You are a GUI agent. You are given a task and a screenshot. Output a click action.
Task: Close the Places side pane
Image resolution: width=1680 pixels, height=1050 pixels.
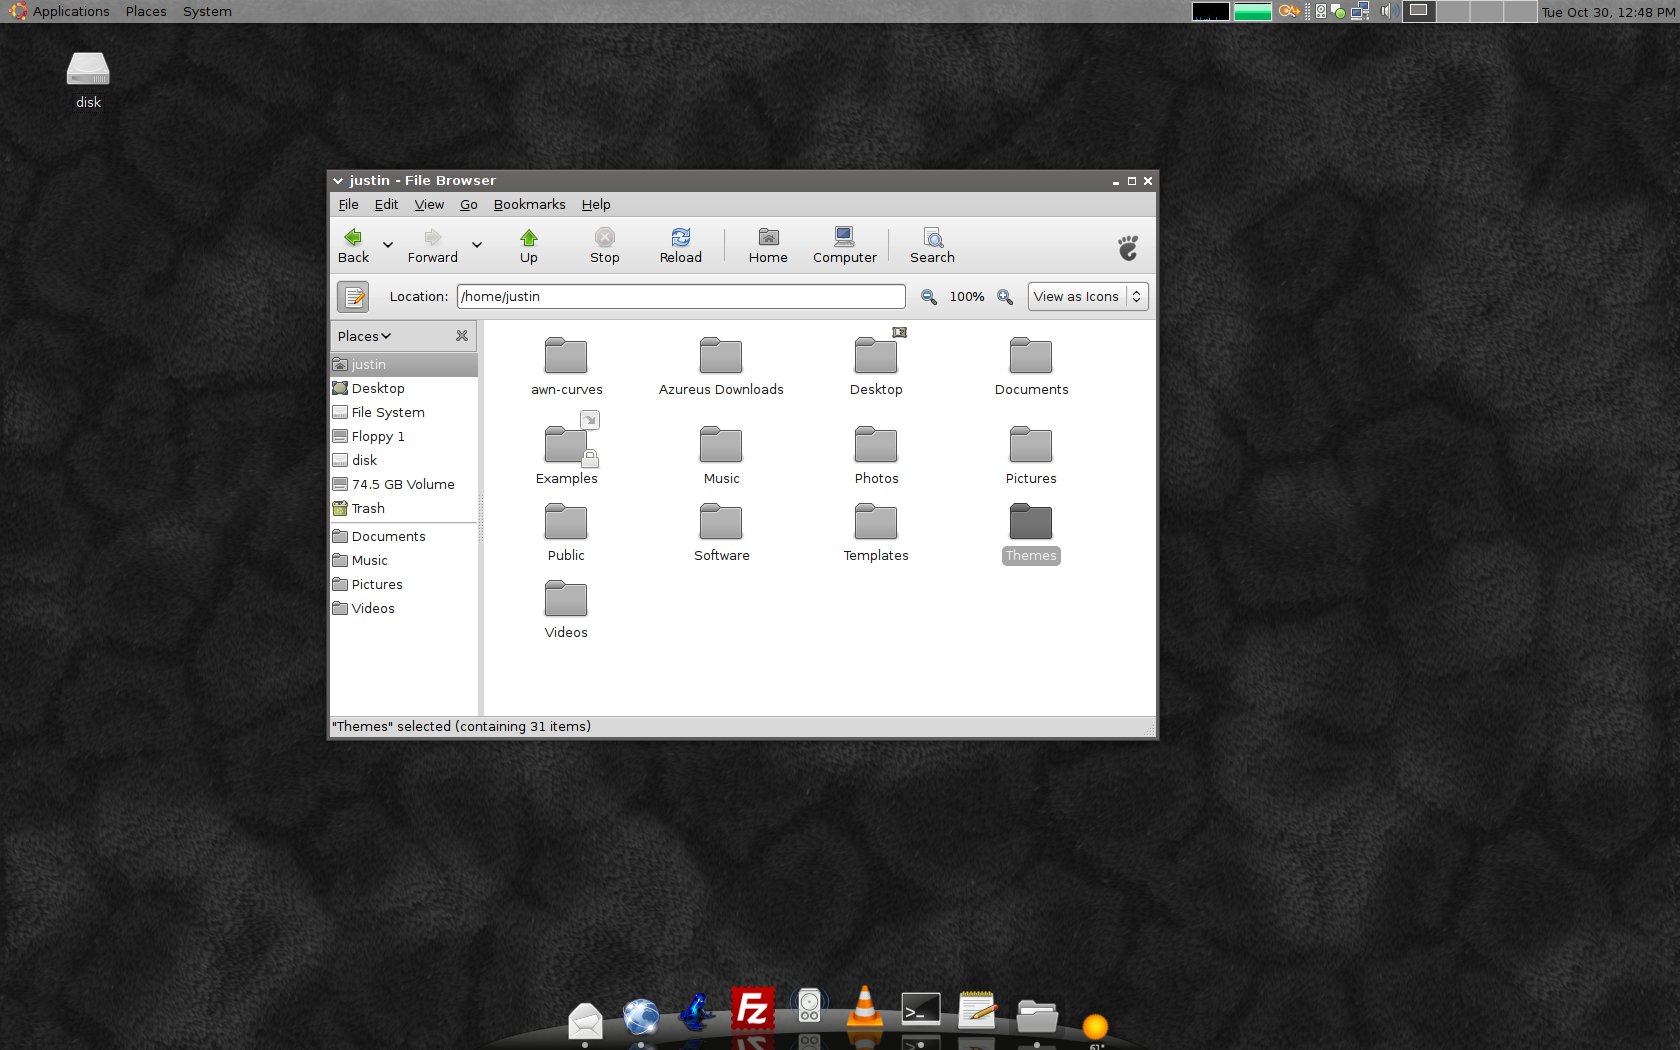point(462,336)
